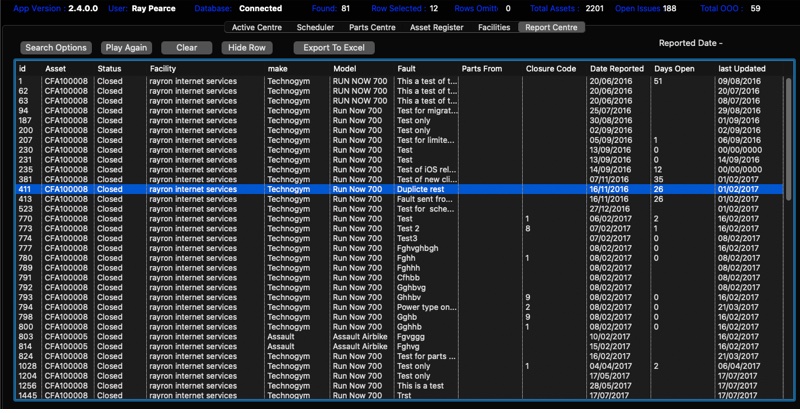Click the 'Fghvg' fault cell

click(408, 346)
